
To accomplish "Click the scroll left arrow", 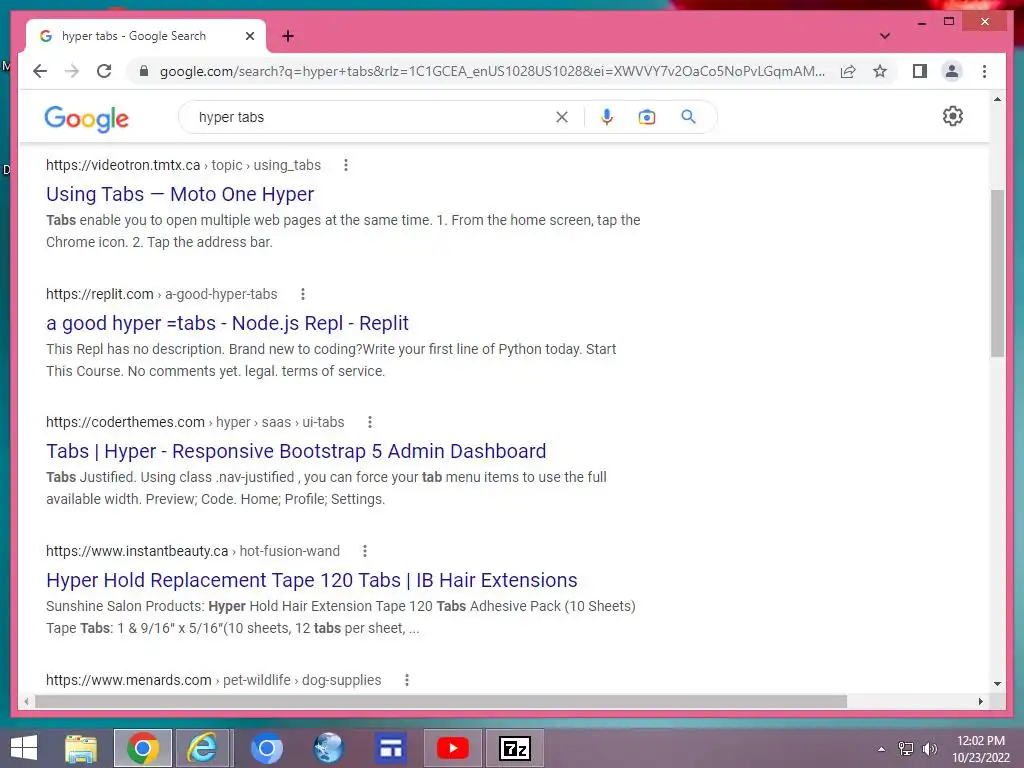I will [x=25, y=701].
